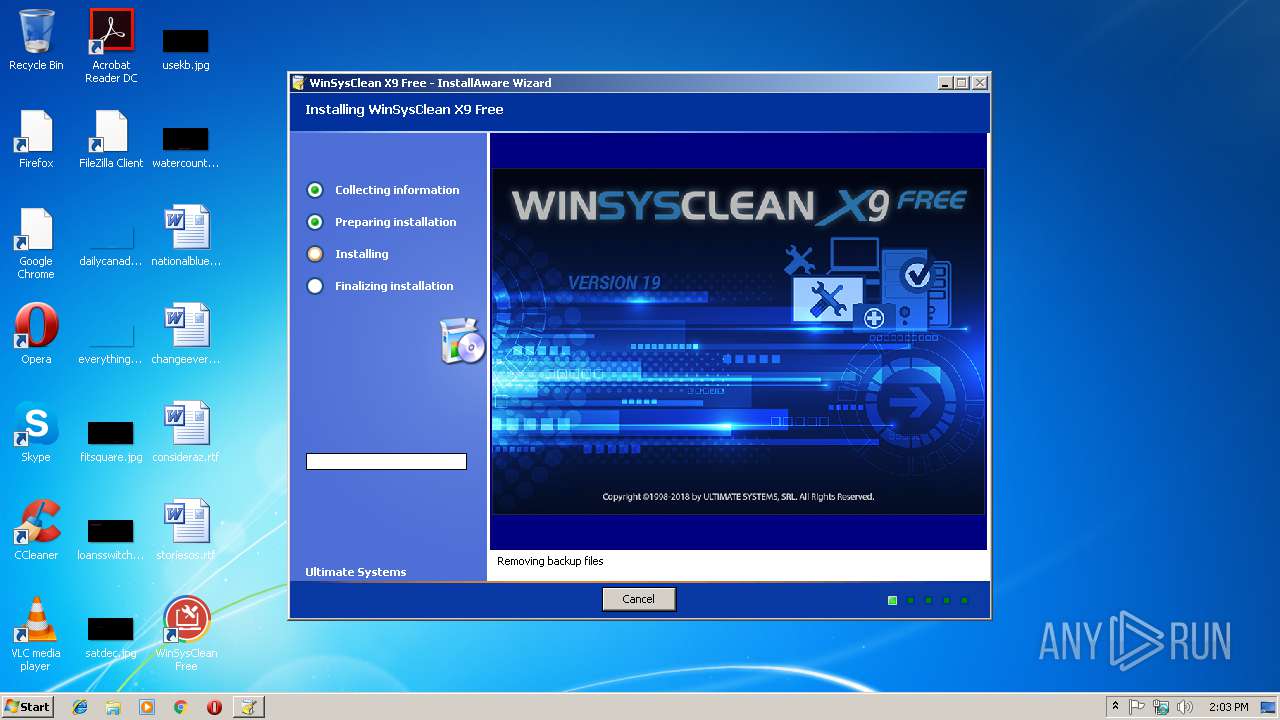
Task: Open the FileZilla Client shortcut
Action: [111, 139]
